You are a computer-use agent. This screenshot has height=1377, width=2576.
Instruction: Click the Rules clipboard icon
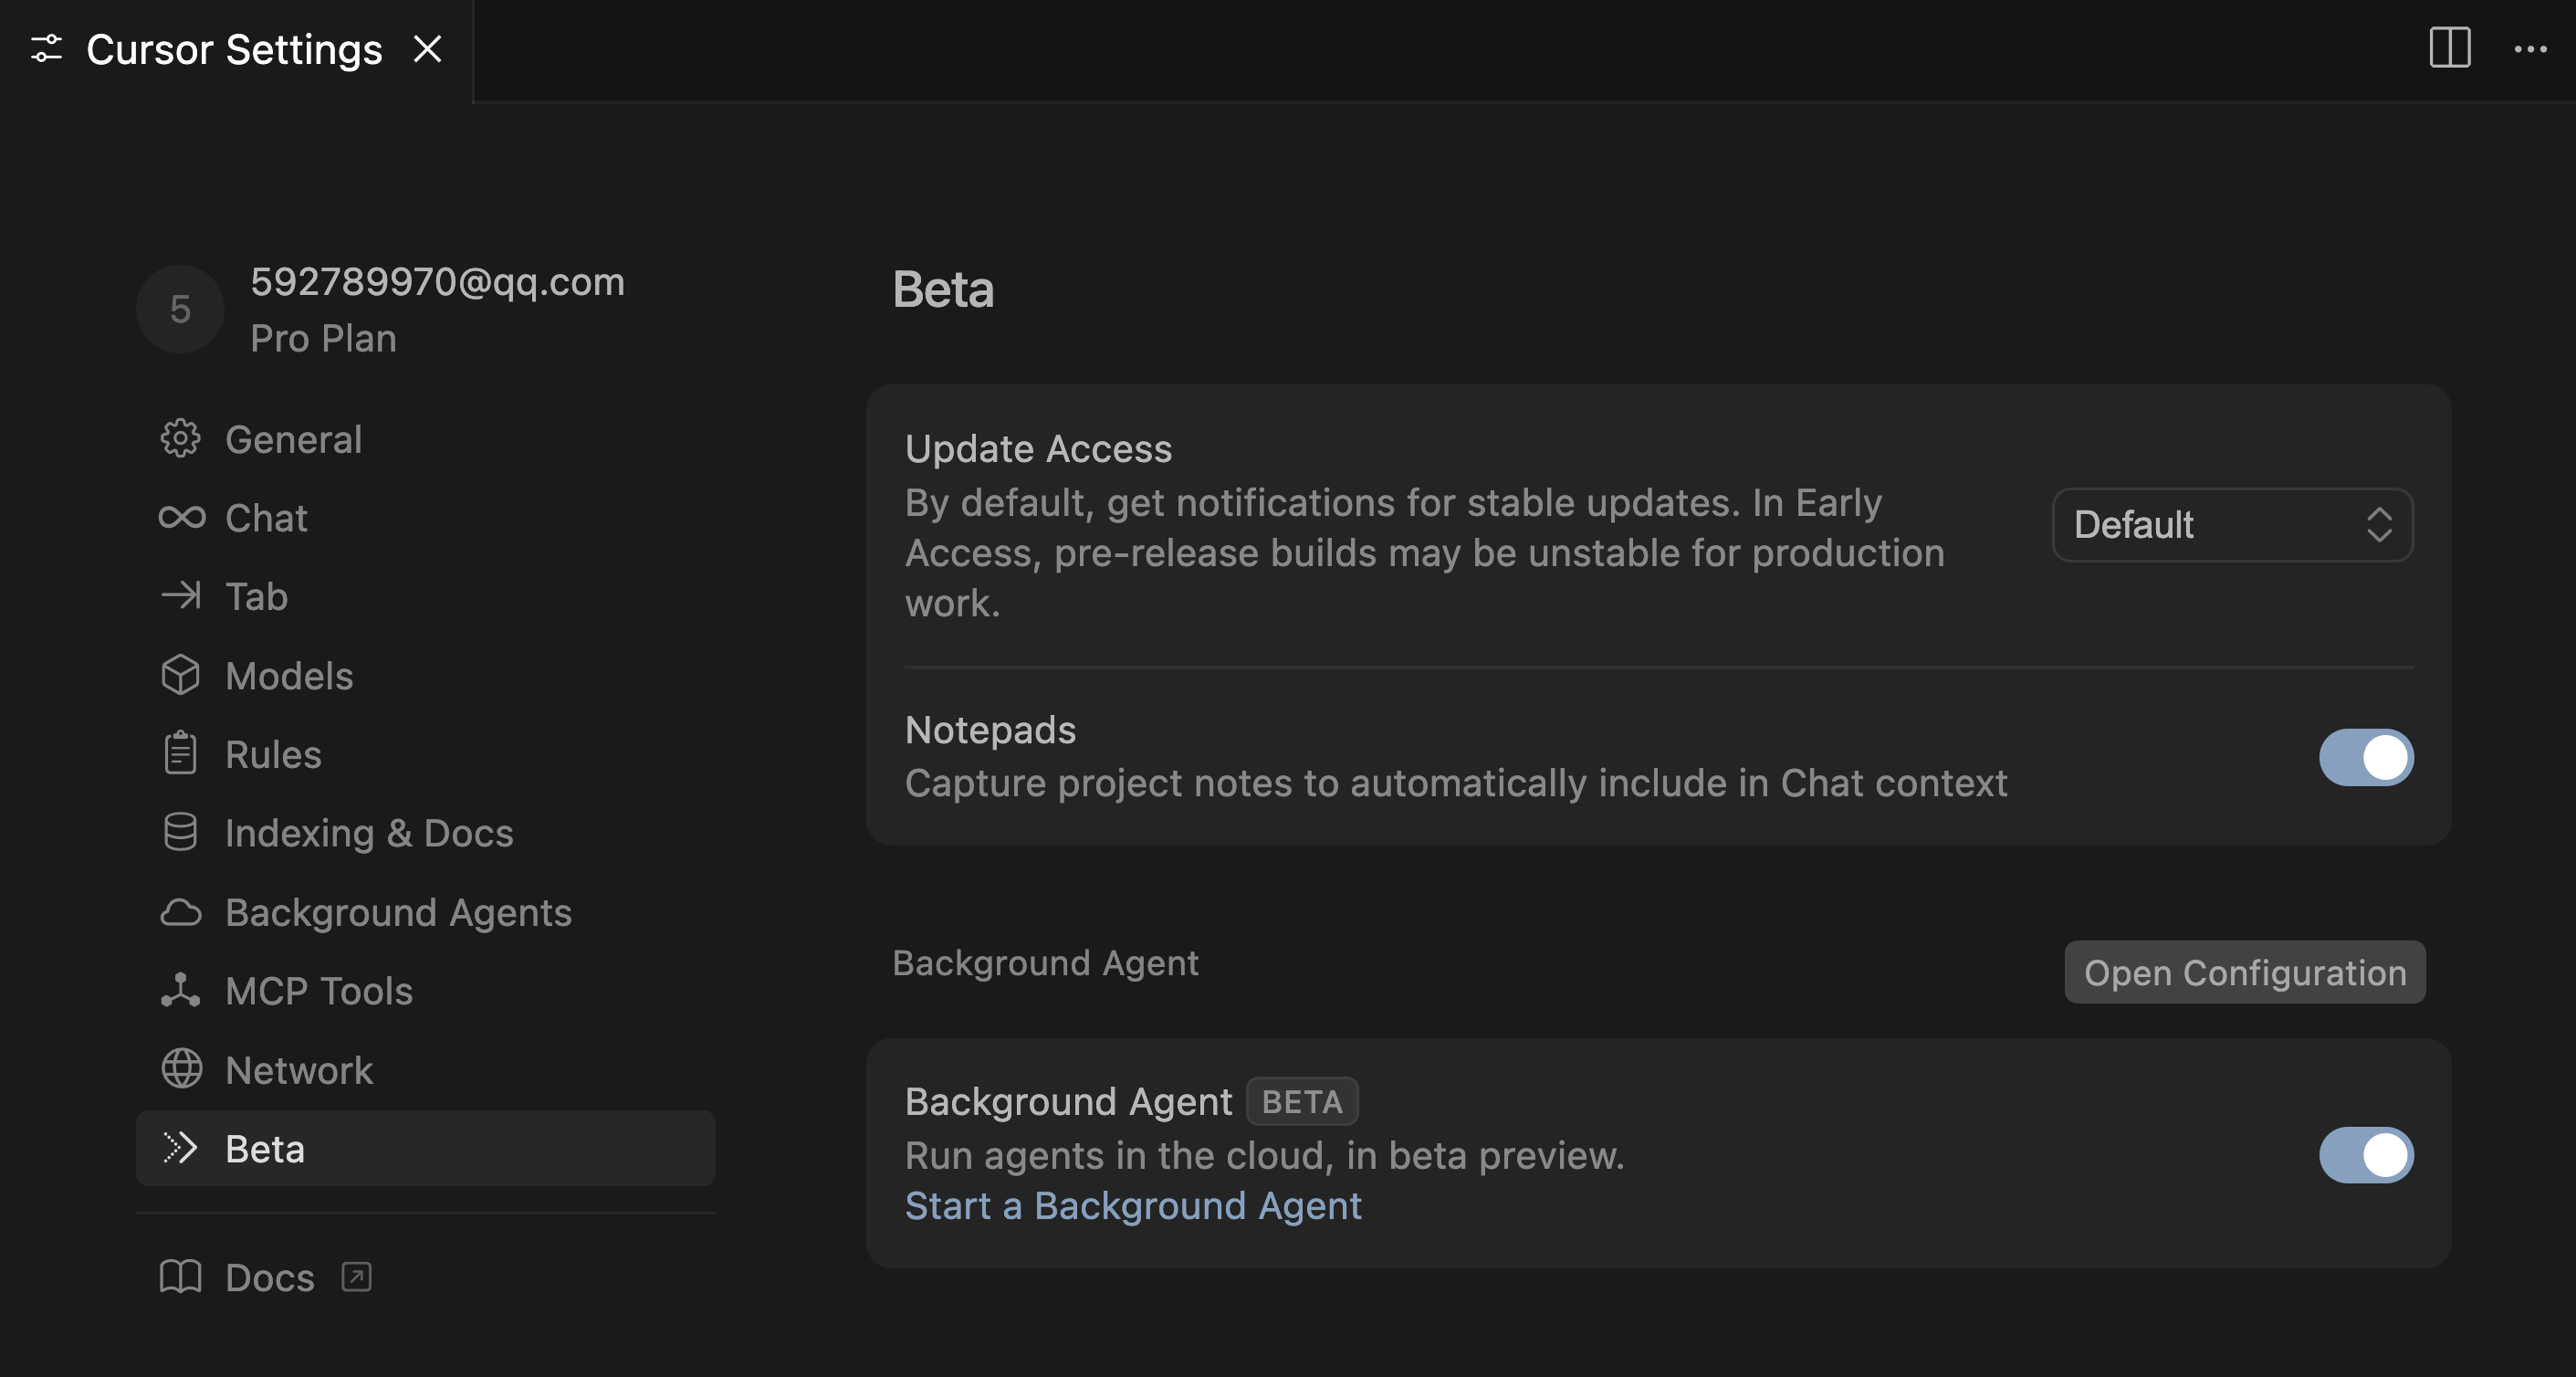[x=180, y=753]
